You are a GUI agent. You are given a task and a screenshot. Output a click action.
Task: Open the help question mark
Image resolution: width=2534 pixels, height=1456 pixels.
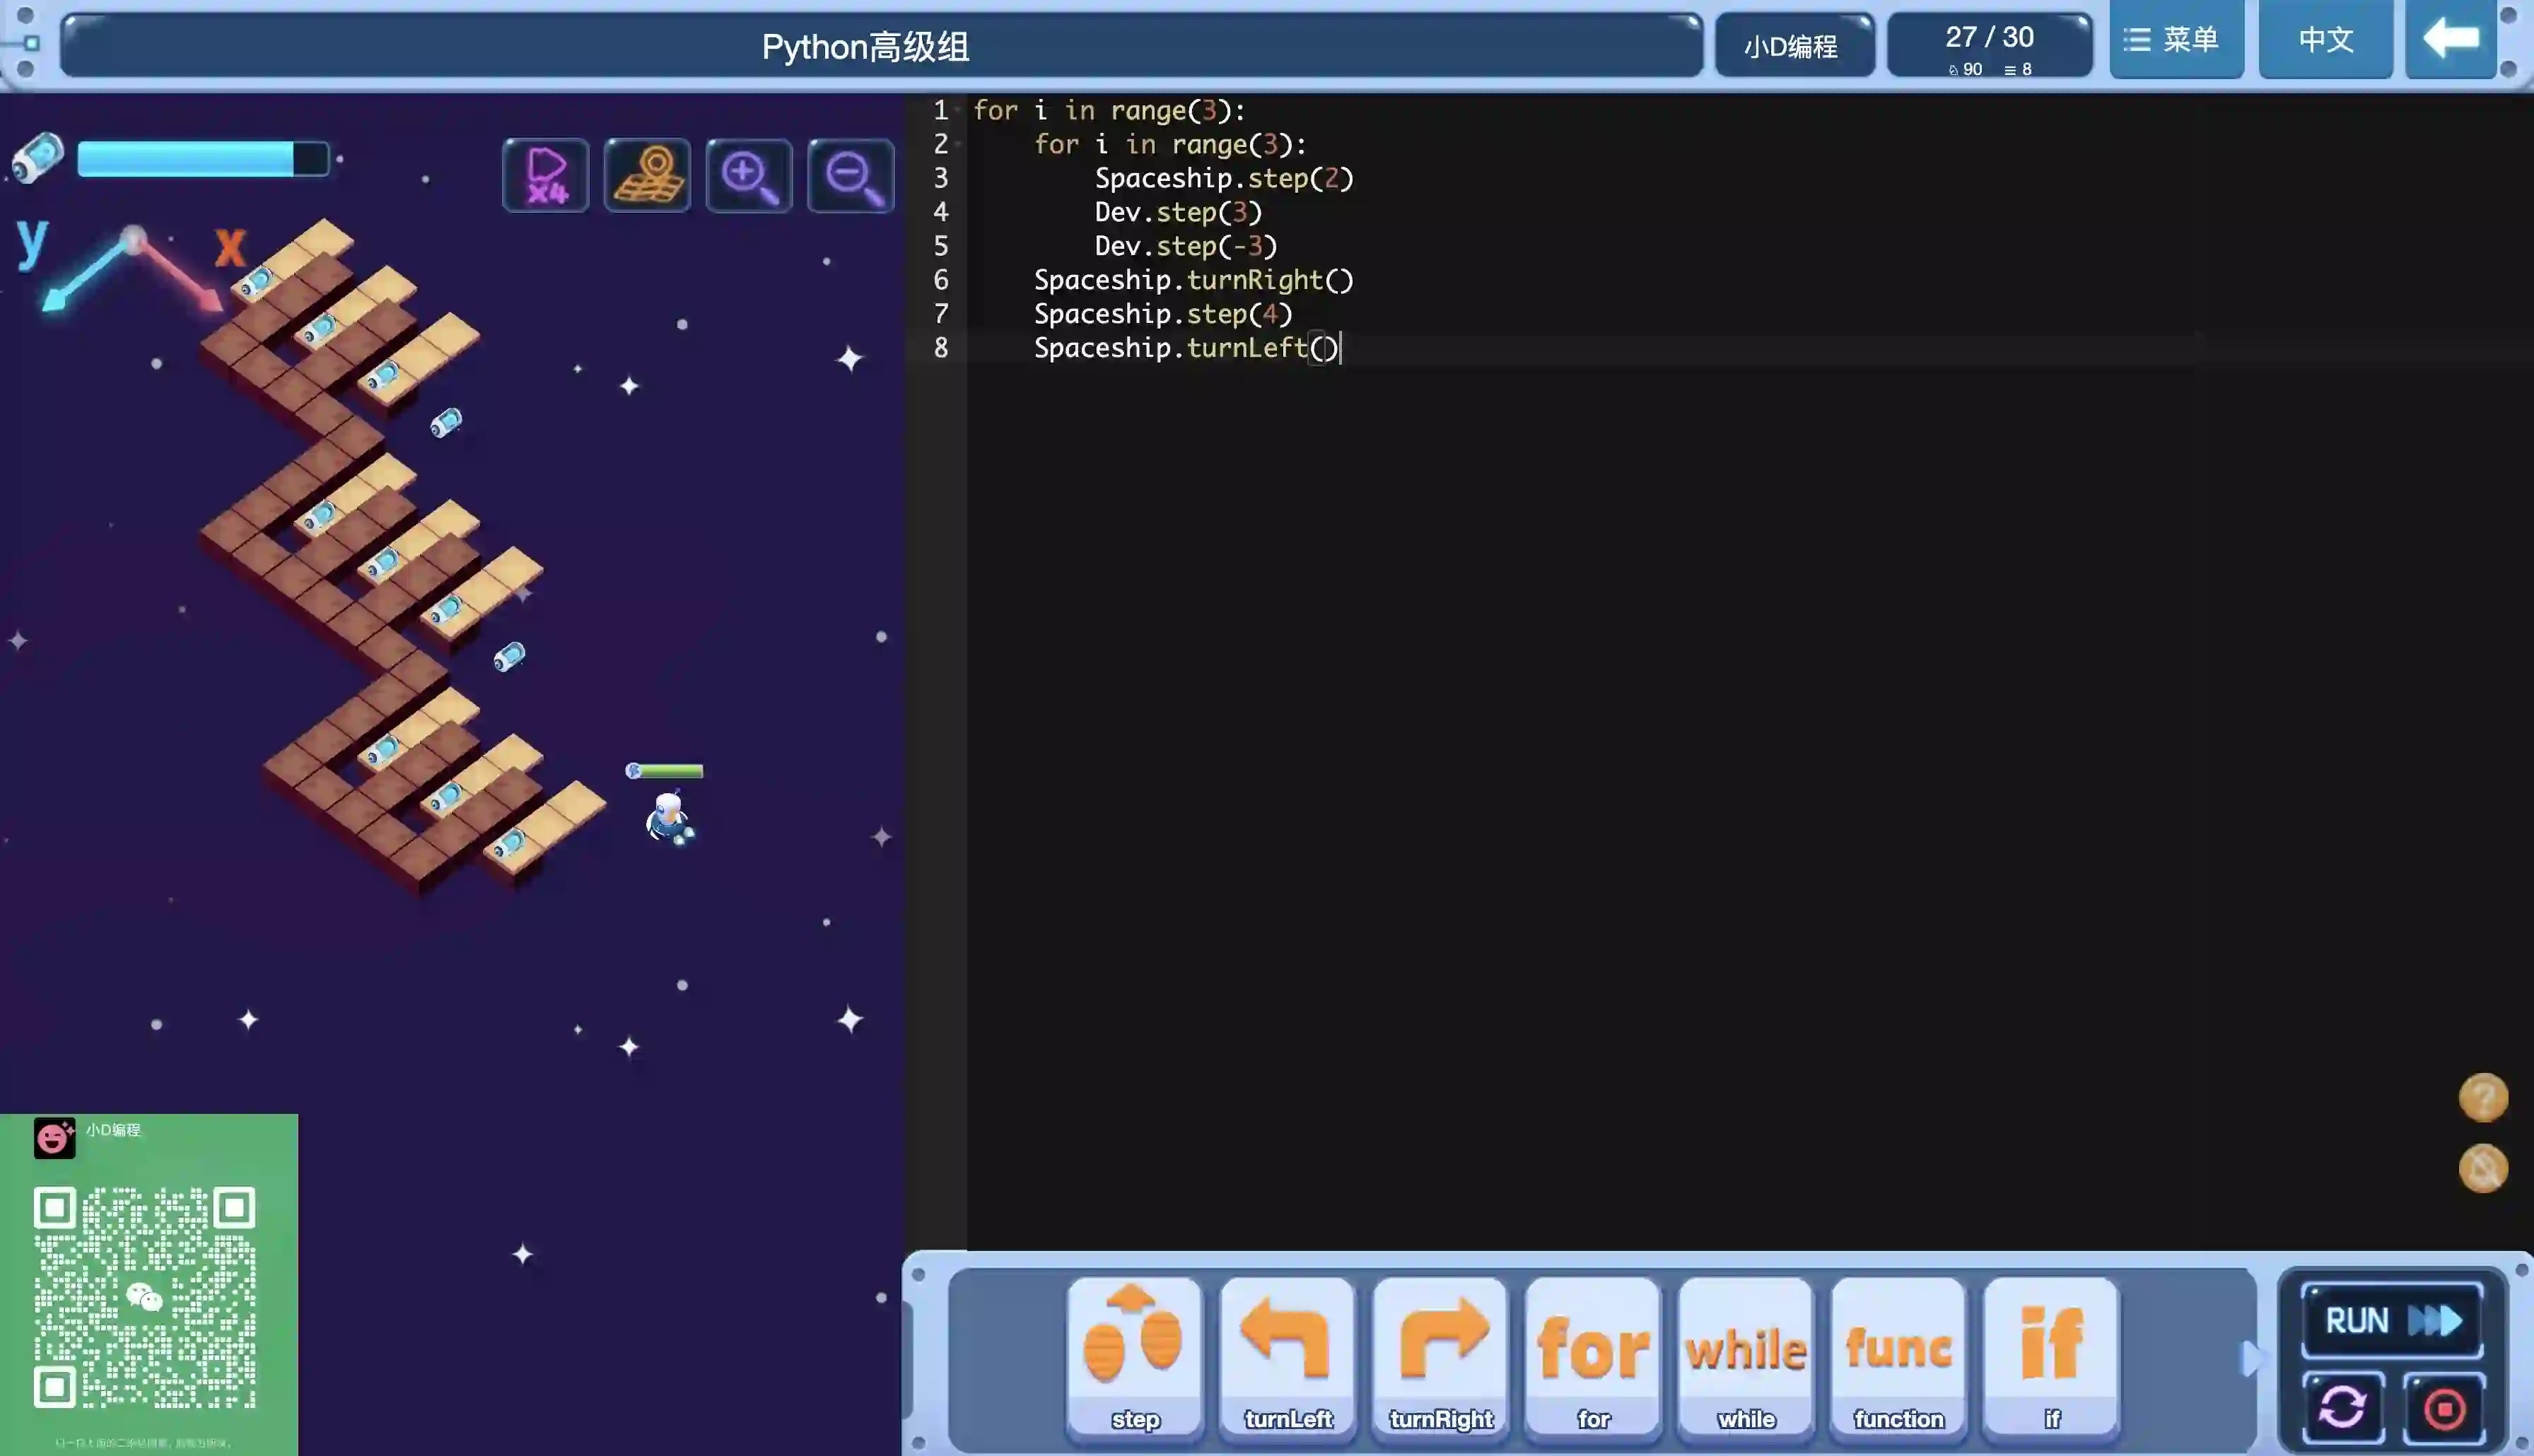tap(2483, 1097)
